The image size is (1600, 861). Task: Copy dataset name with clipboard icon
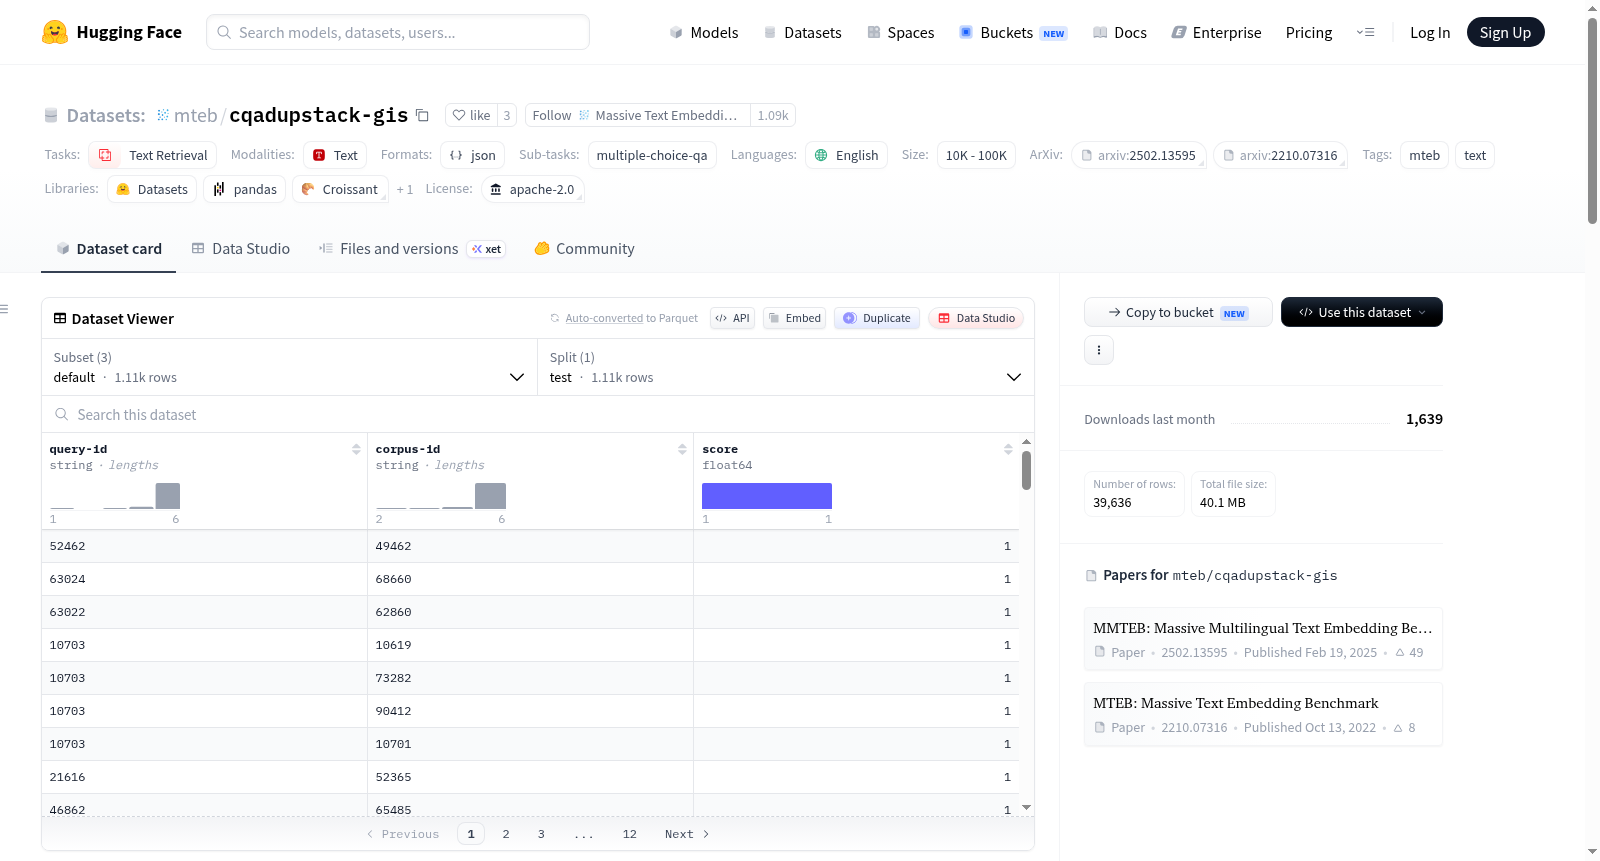422,115
